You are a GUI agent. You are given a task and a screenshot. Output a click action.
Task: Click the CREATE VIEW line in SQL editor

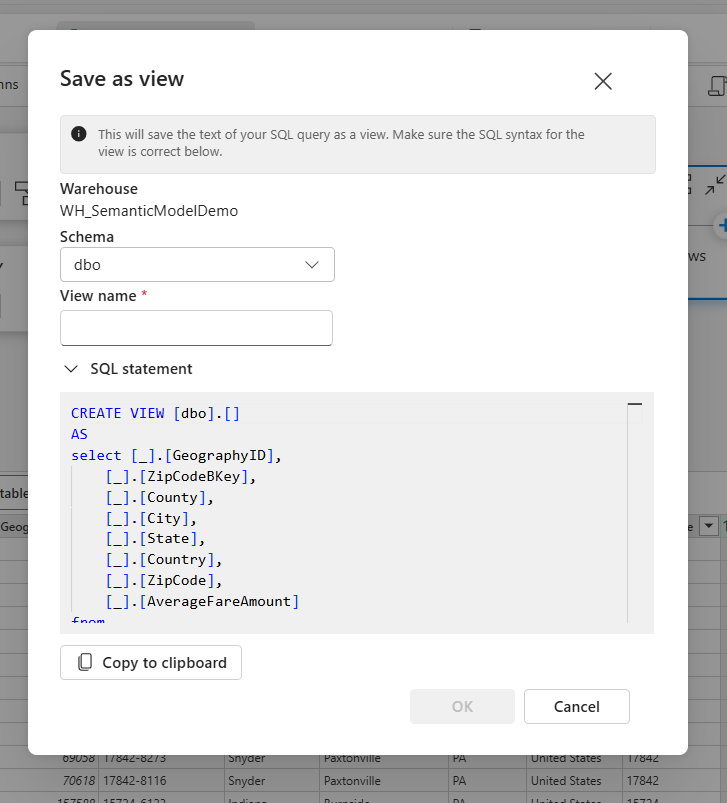pos(155,413)
